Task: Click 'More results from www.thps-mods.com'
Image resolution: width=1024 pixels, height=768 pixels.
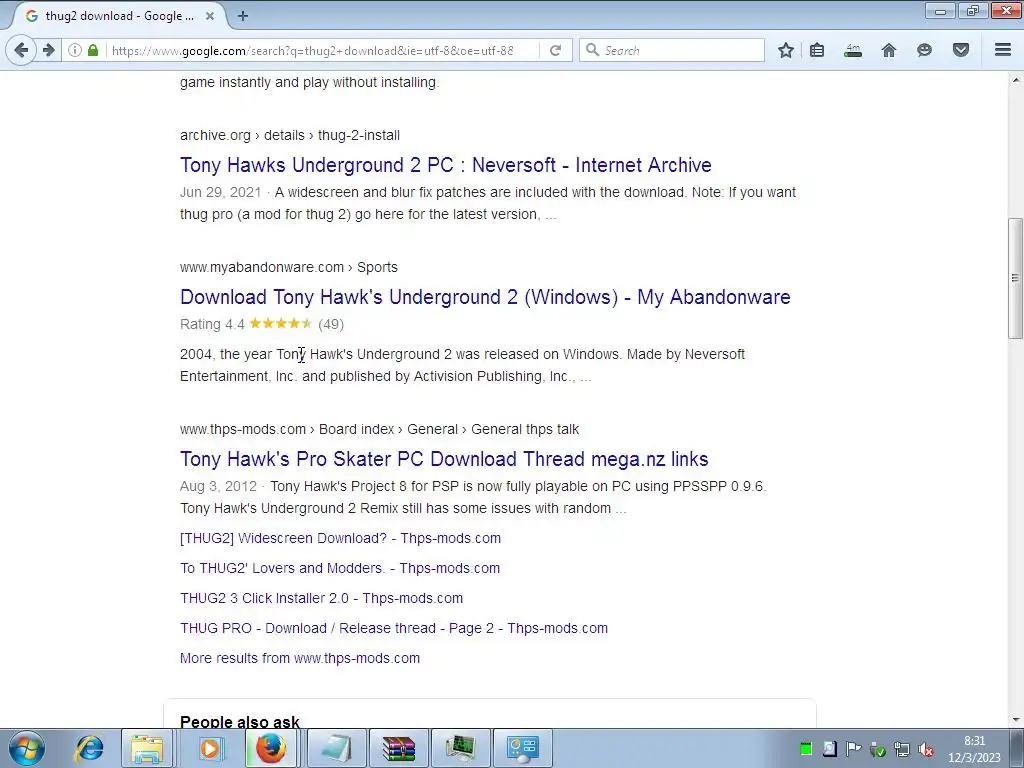Action: 300,658
